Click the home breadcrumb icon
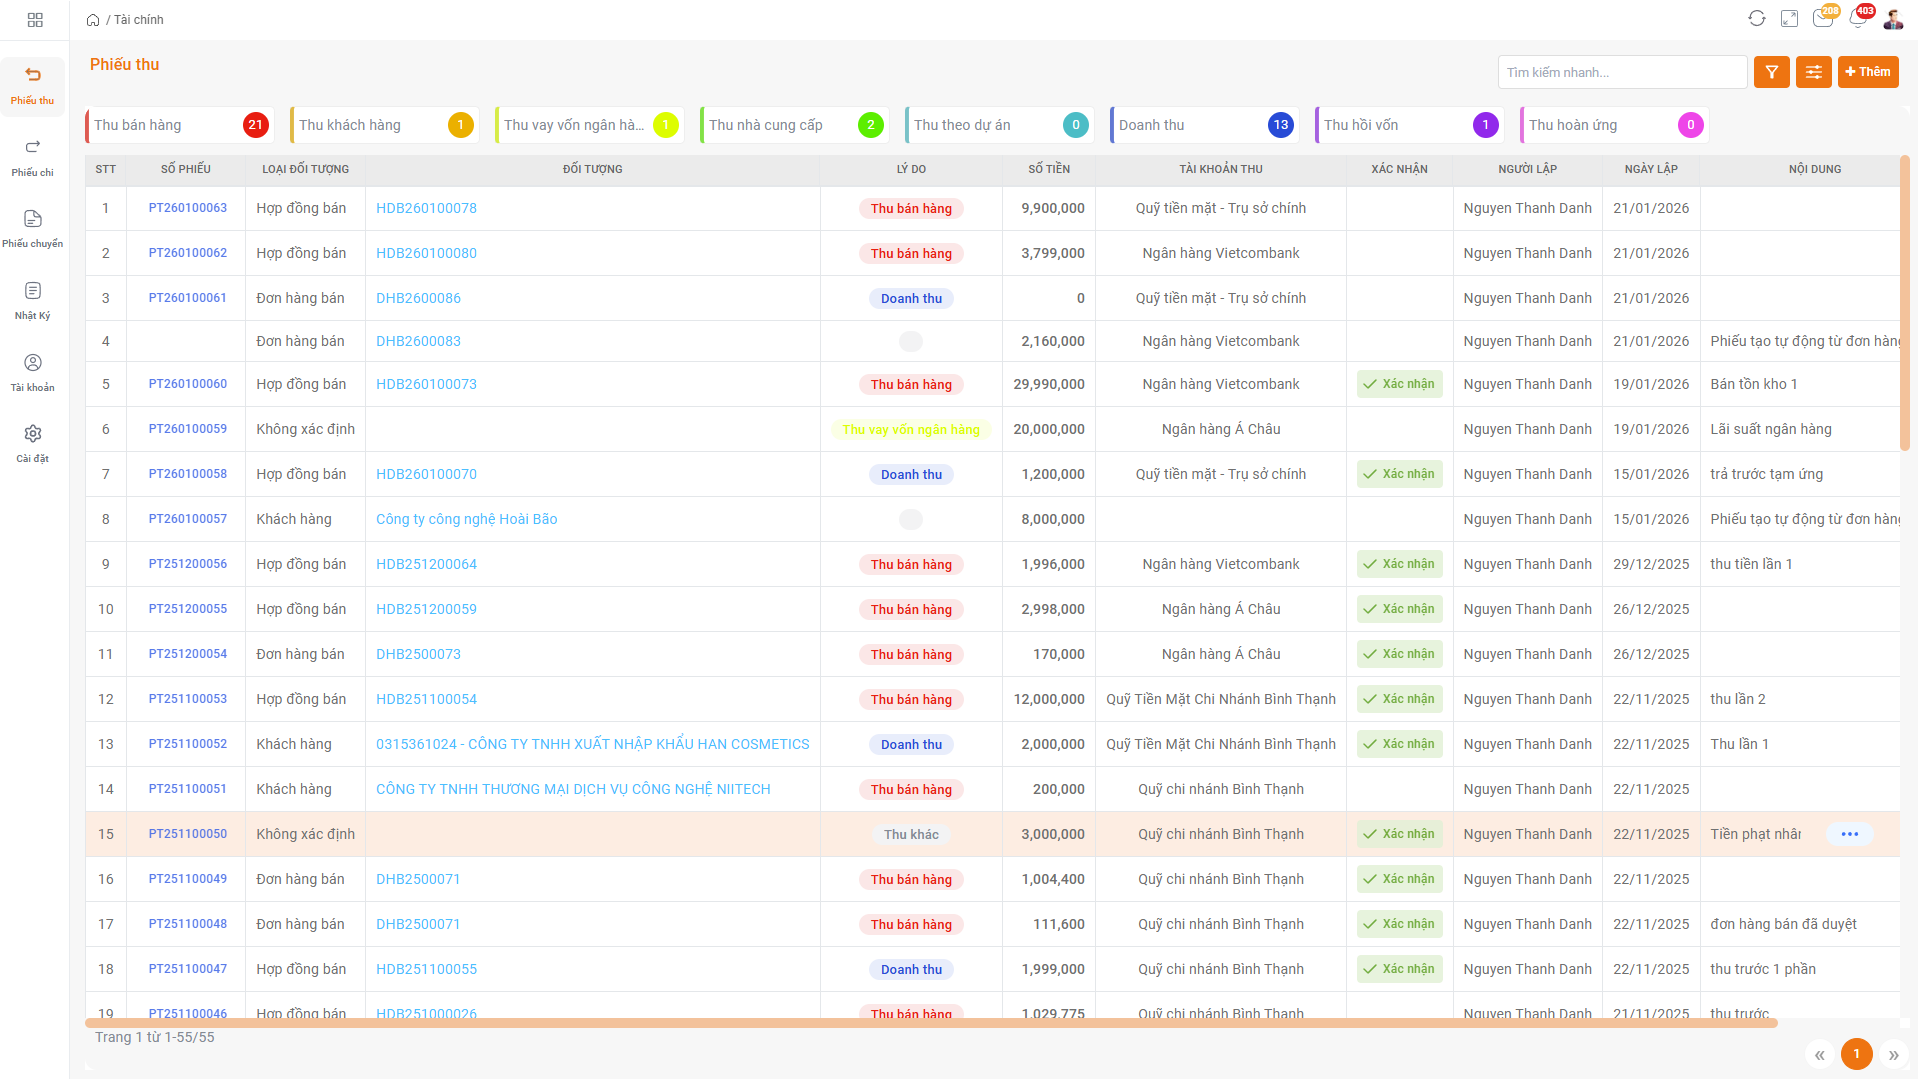1918x1079 pixels. (x=93, y=20)
